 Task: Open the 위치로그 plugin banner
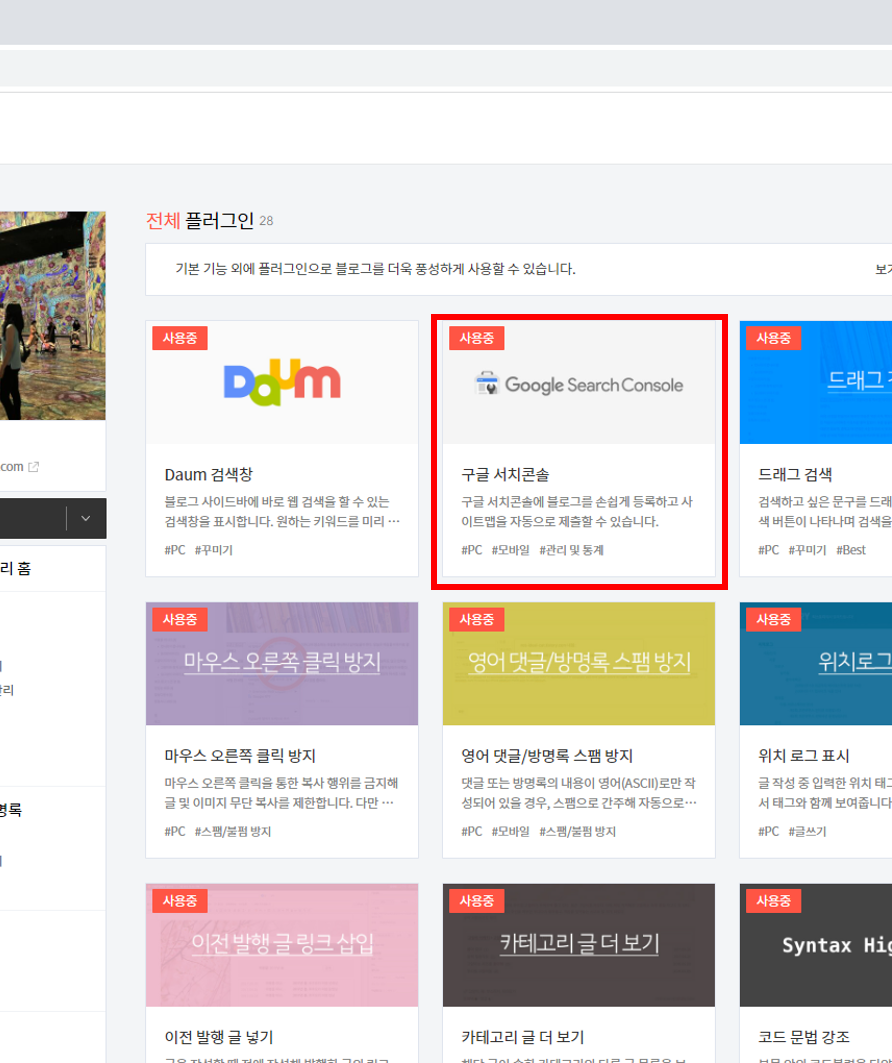(816, 664)
